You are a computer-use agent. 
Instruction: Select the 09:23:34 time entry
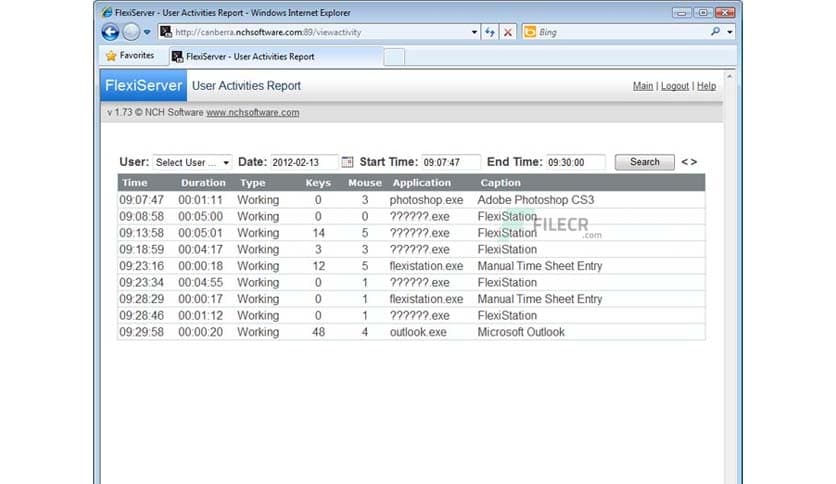tap(141, 283)
